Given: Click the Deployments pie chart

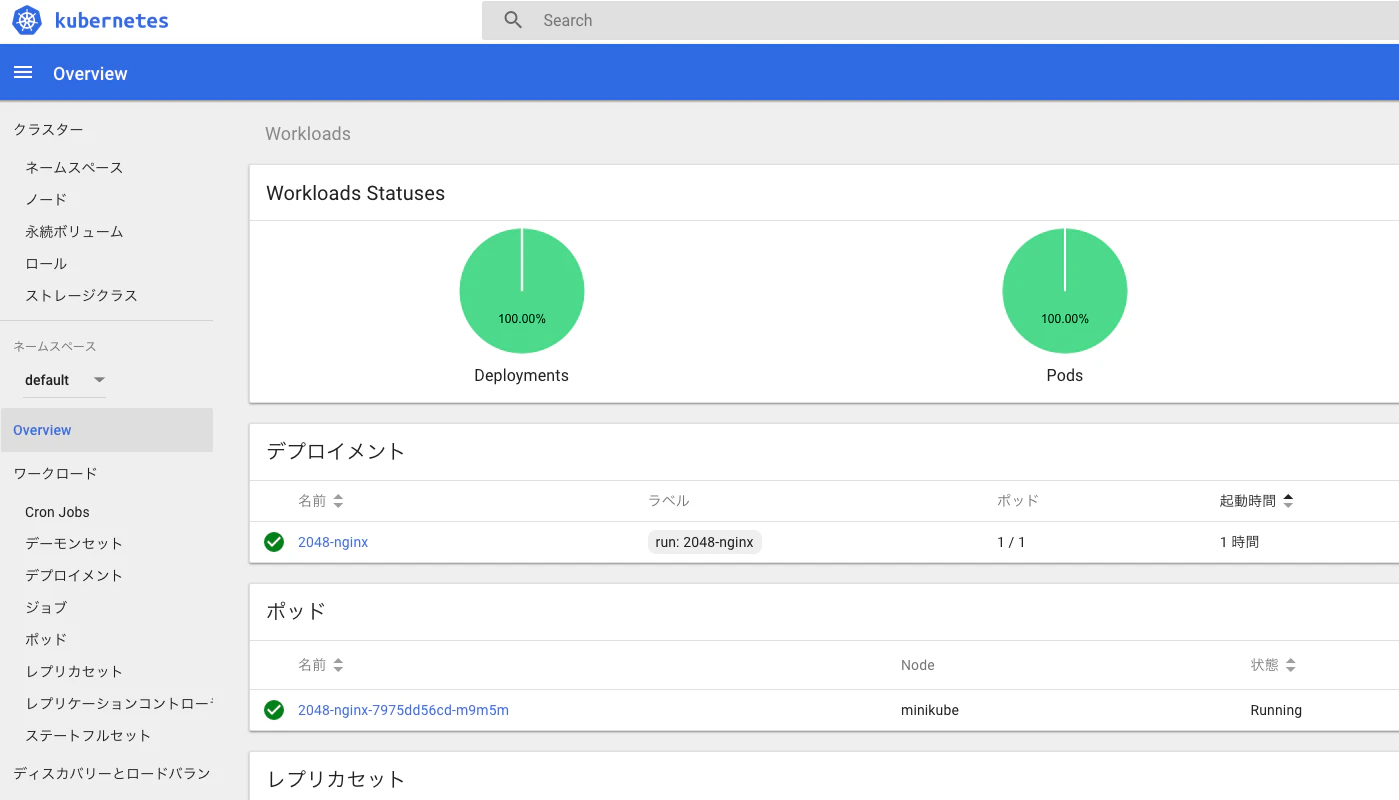Looking at the screenshot, I should click(x=522, y=290).
